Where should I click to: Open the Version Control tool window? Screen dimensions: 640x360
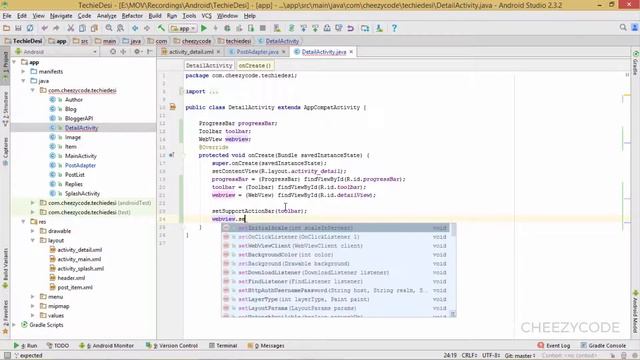click(172, 346)
